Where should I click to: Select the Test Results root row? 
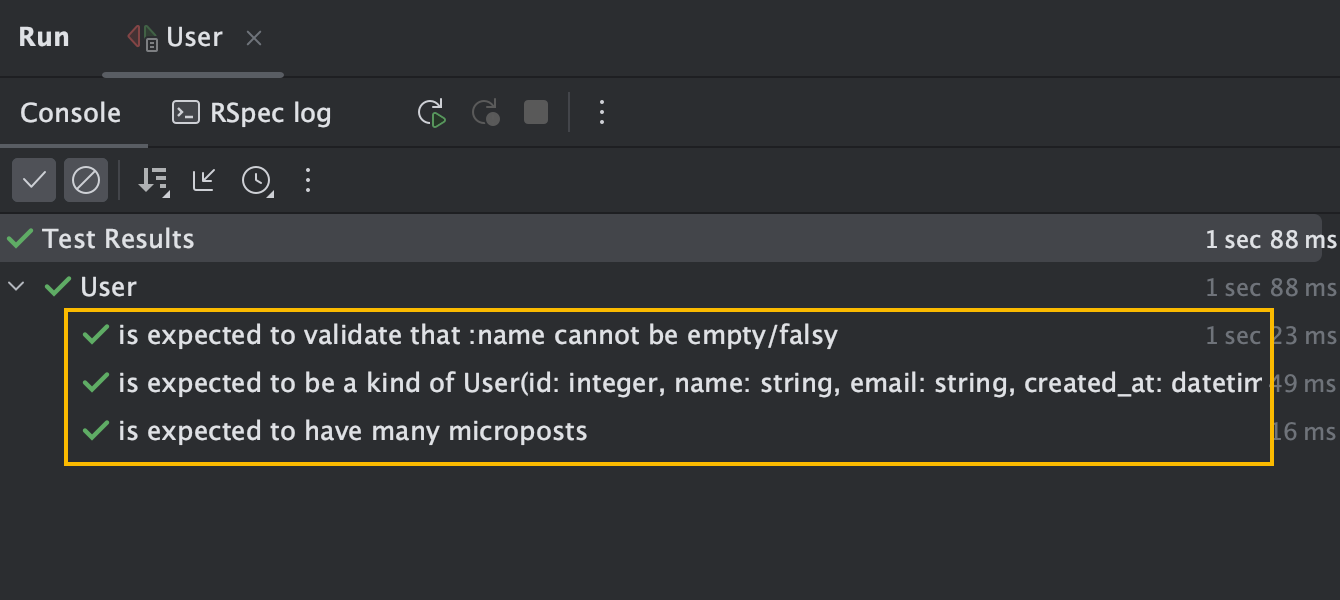point(119,239)
